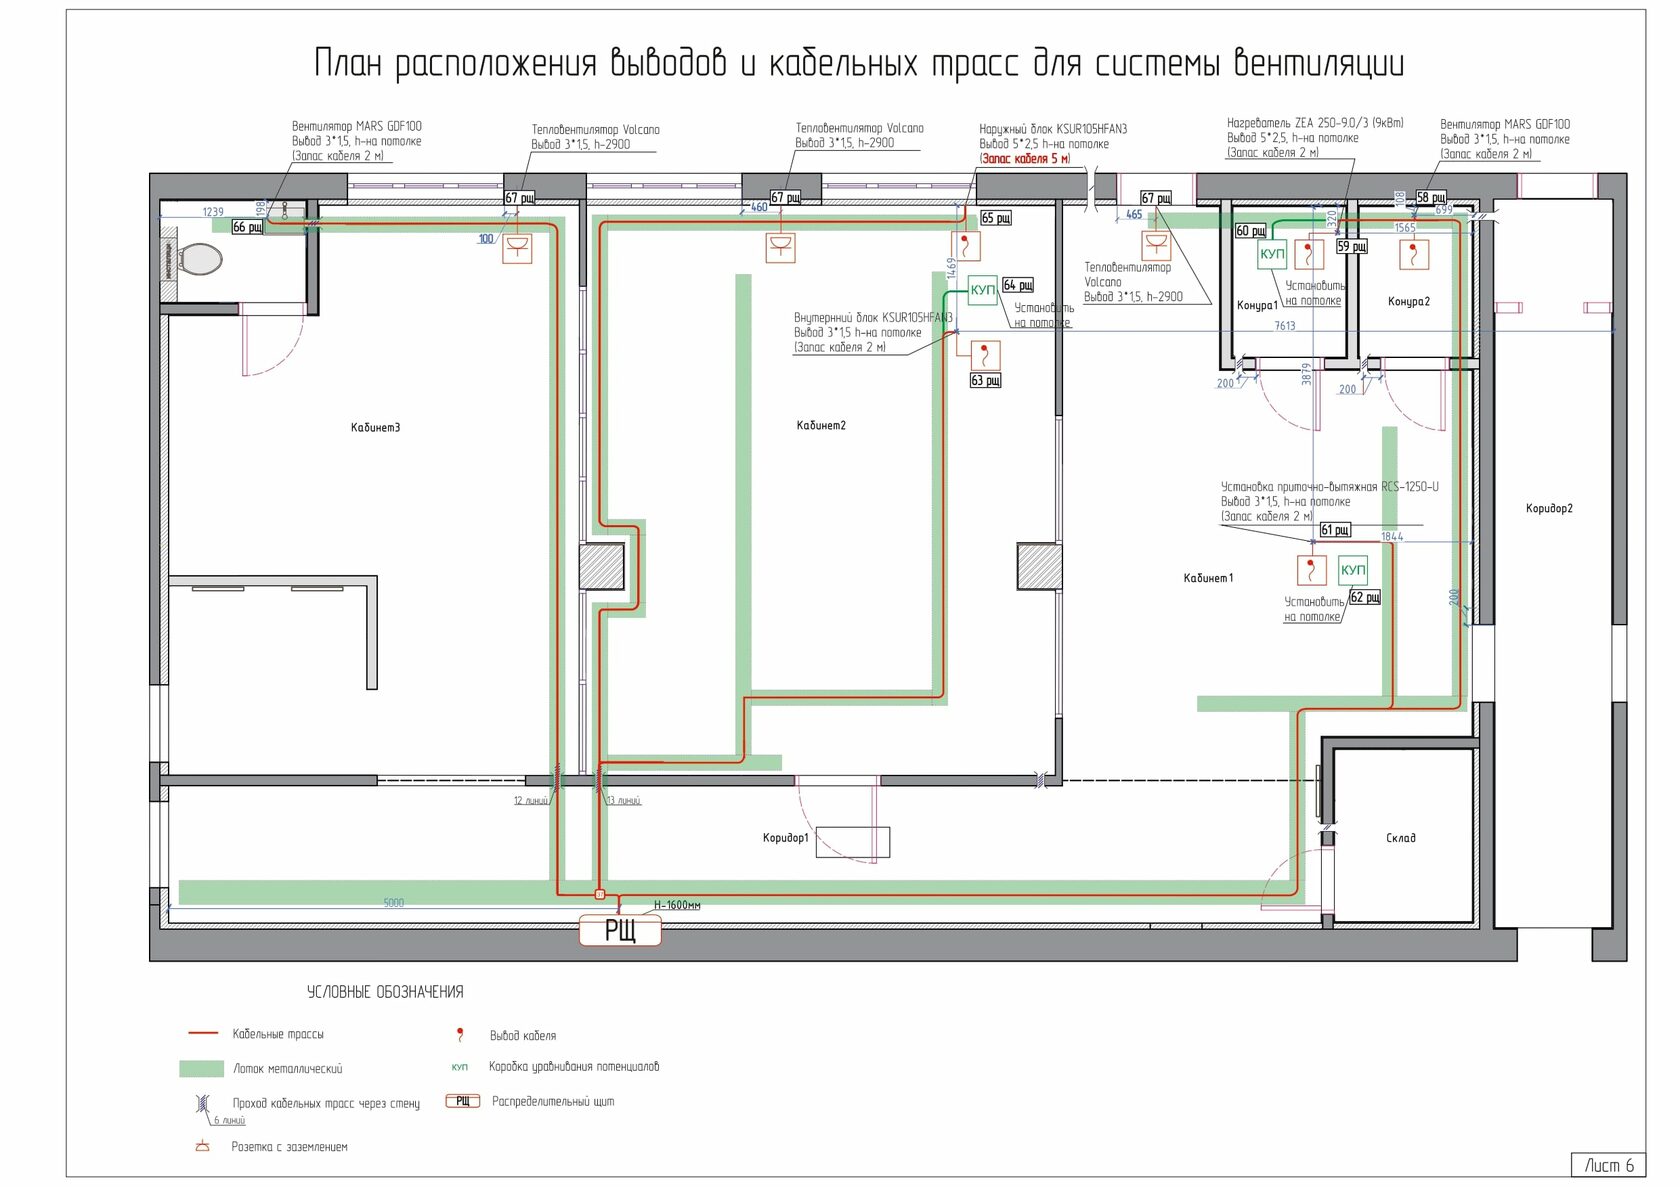Click the red text Запас кабеля 5 м

pyautogui.click(x=1025, y=159)
